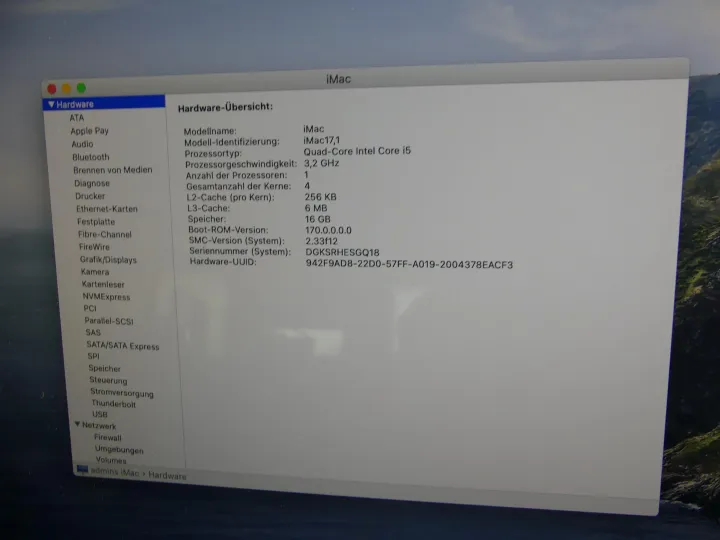Select Parallel-SCSI in the sidebar

point(109,321)
